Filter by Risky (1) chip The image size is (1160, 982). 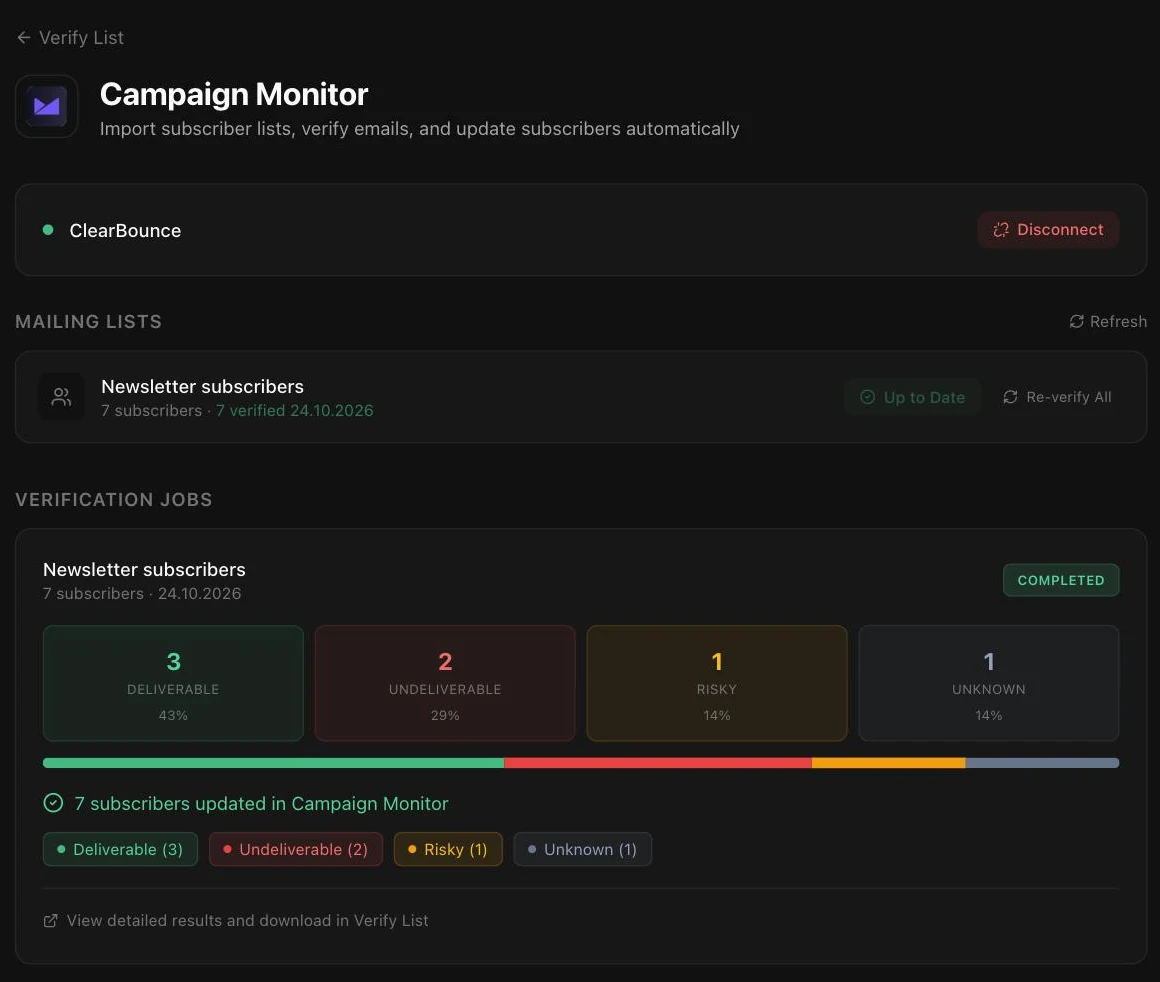tap(448, 850)
